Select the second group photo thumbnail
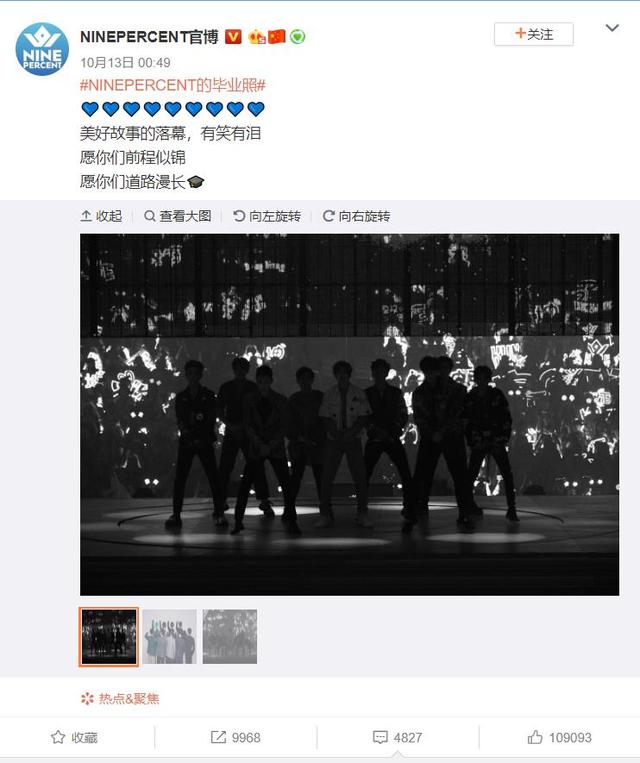Image resolution: width=640 pixels, height=763 pixels. coord(169,636)
